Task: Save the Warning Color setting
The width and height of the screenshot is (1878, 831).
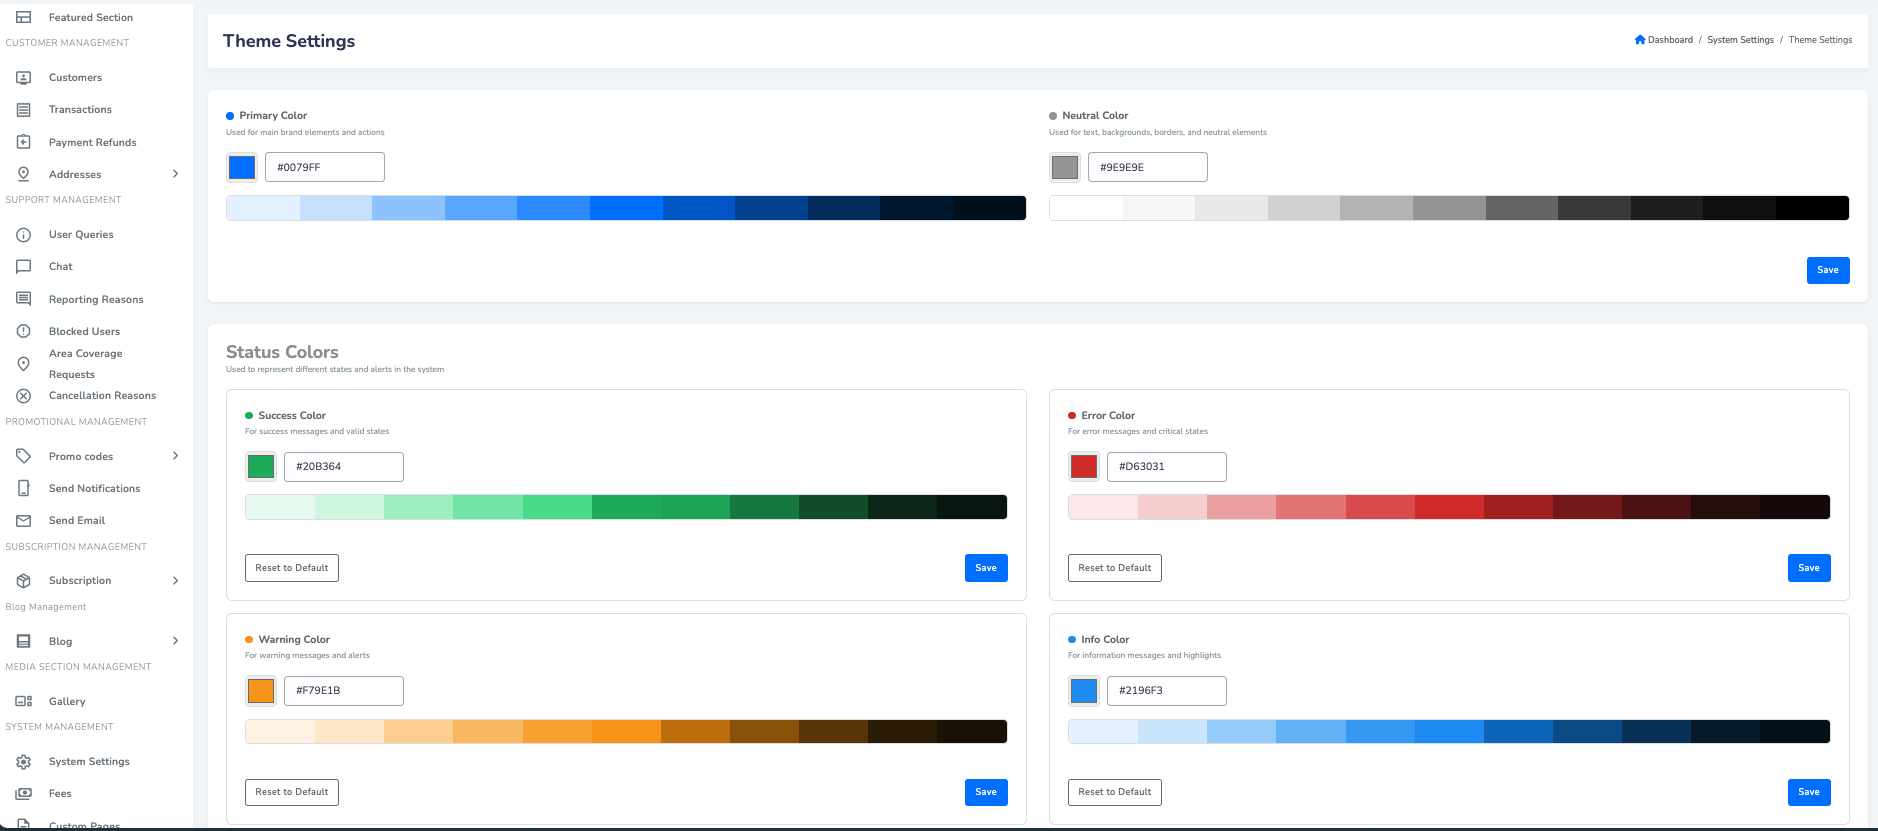Action: 986,792
